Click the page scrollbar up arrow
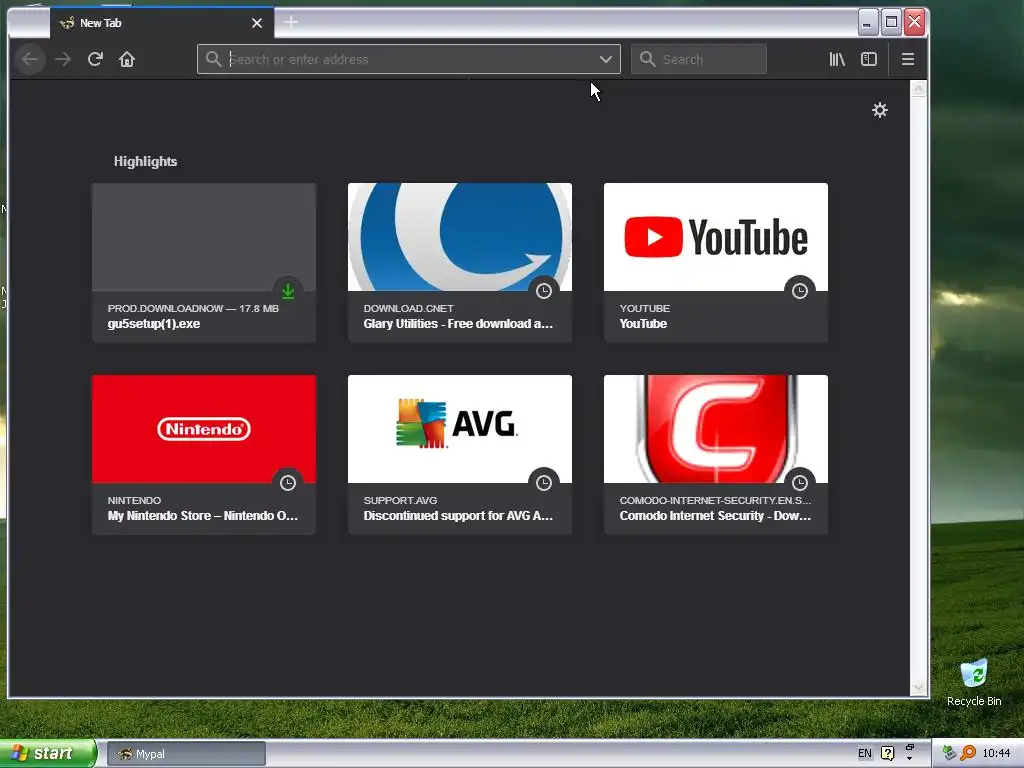Viewport: 1024px width, 768px height. coord(918,88)
